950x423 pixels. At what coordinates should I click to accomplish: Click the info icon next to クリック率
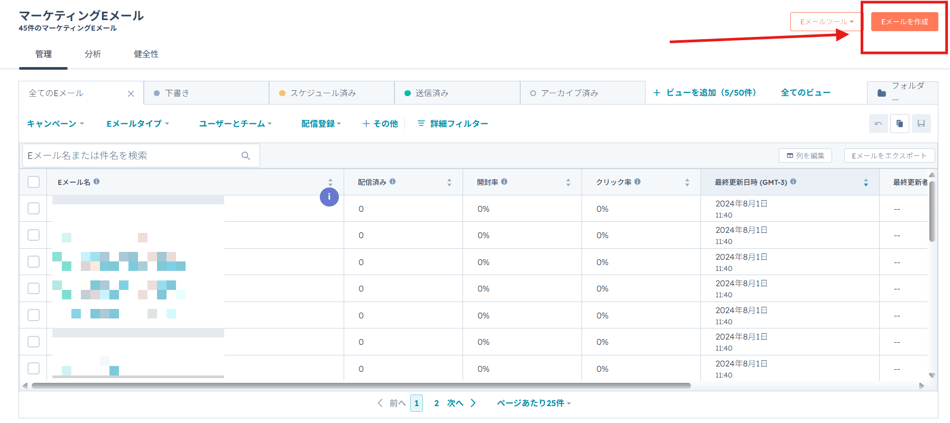[x=638, y=182]
